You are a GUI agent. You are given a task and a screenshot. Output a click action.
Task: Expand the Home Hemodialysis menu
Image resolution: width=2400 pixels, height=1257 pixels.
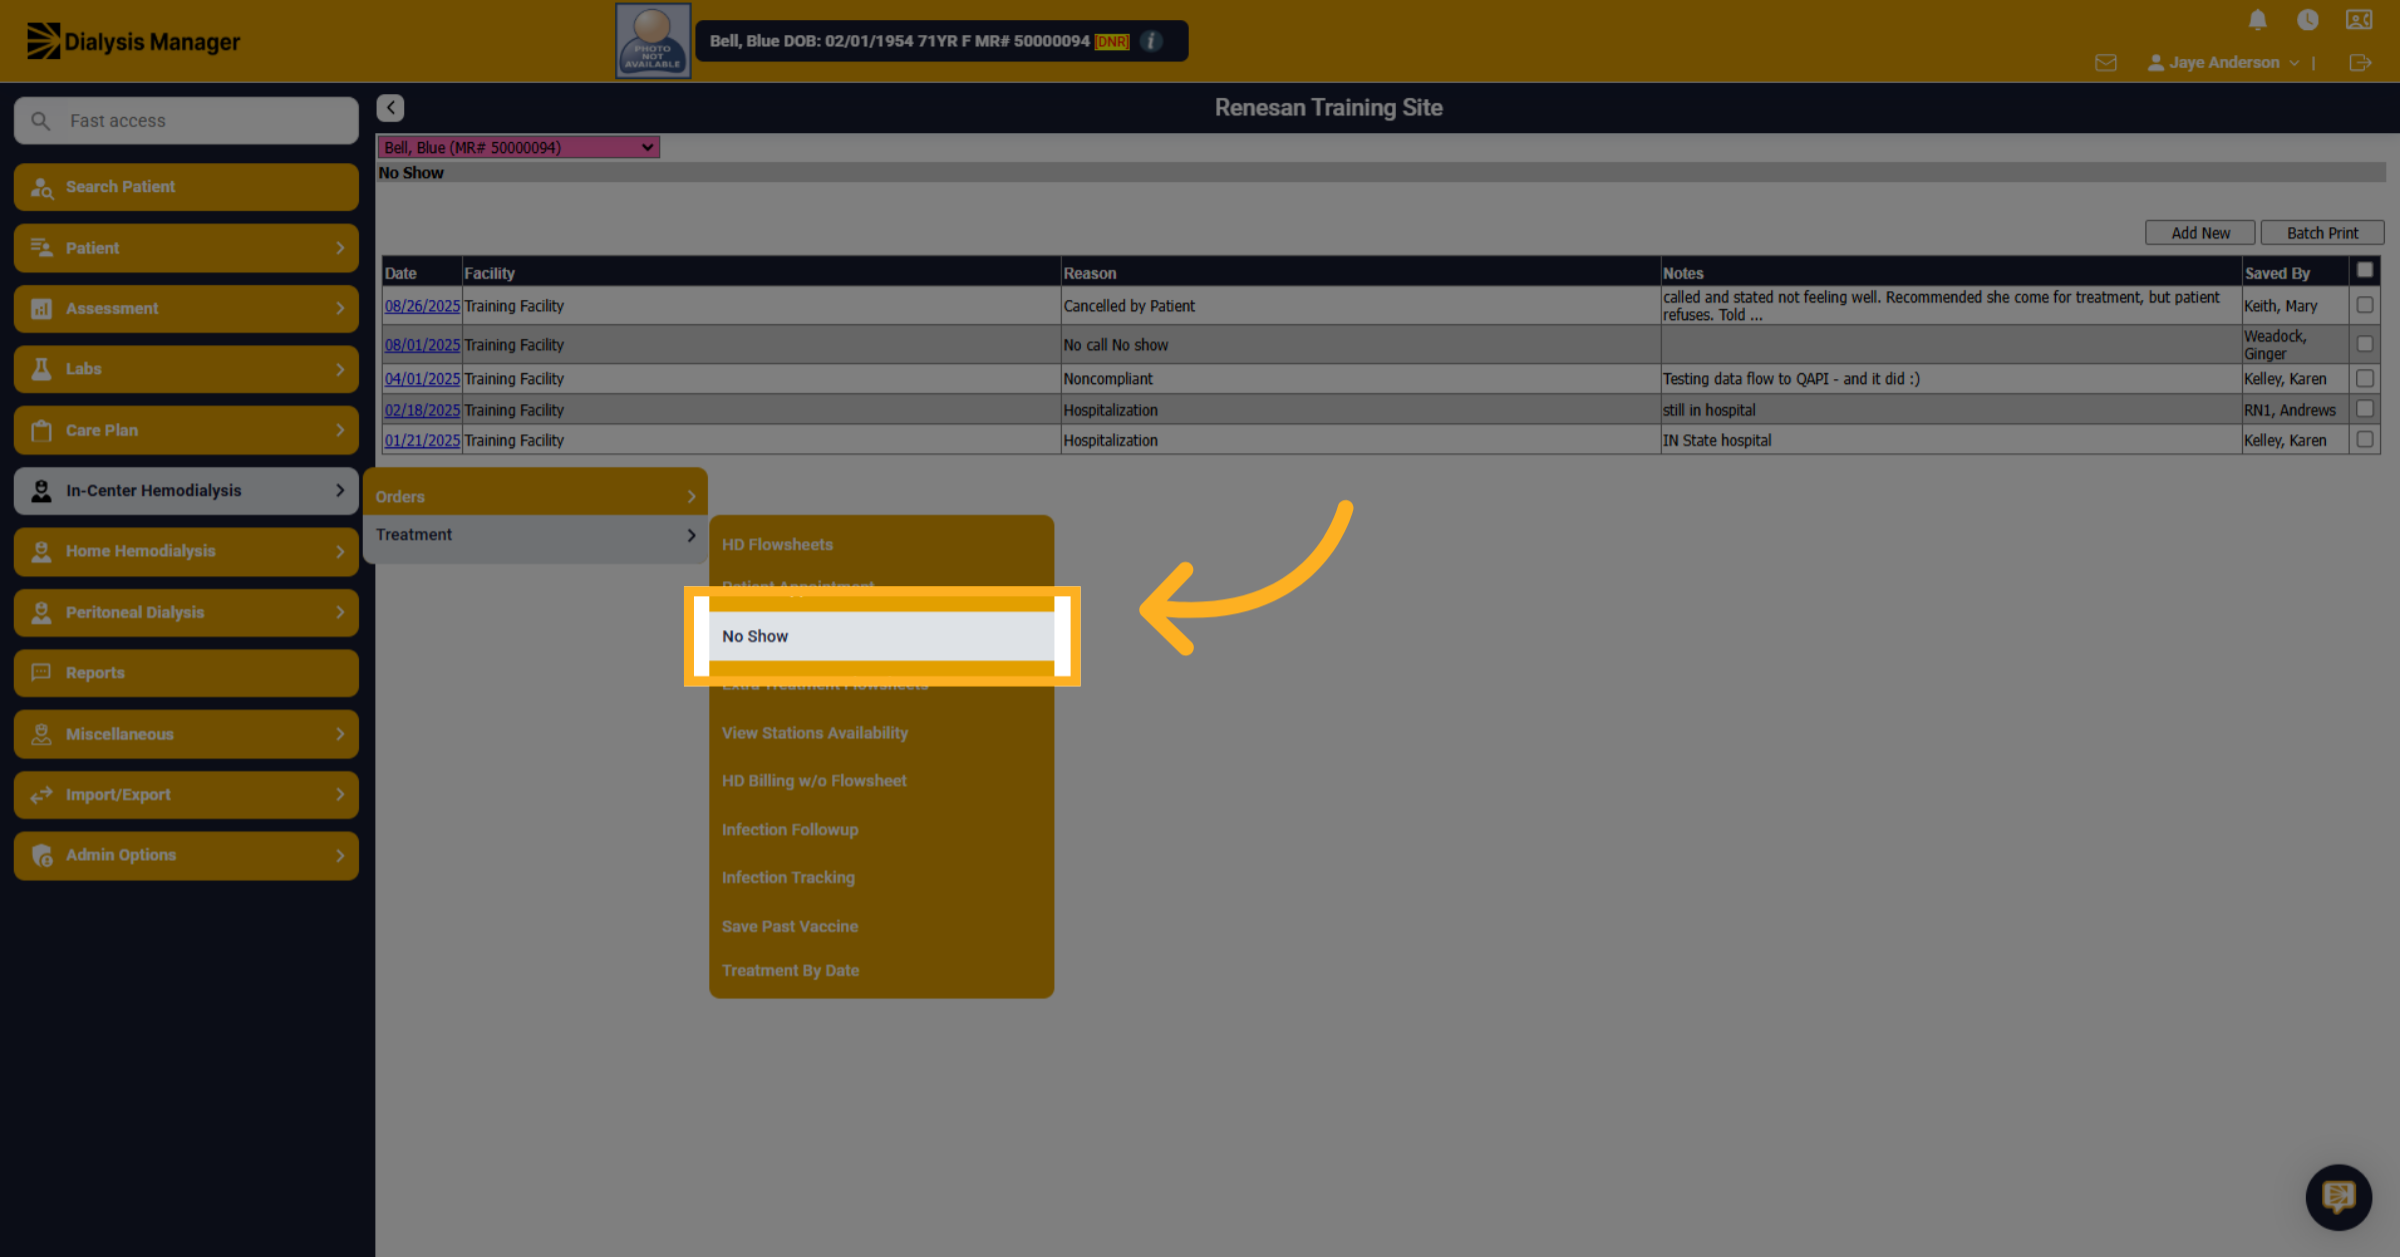tap(187, 551)
